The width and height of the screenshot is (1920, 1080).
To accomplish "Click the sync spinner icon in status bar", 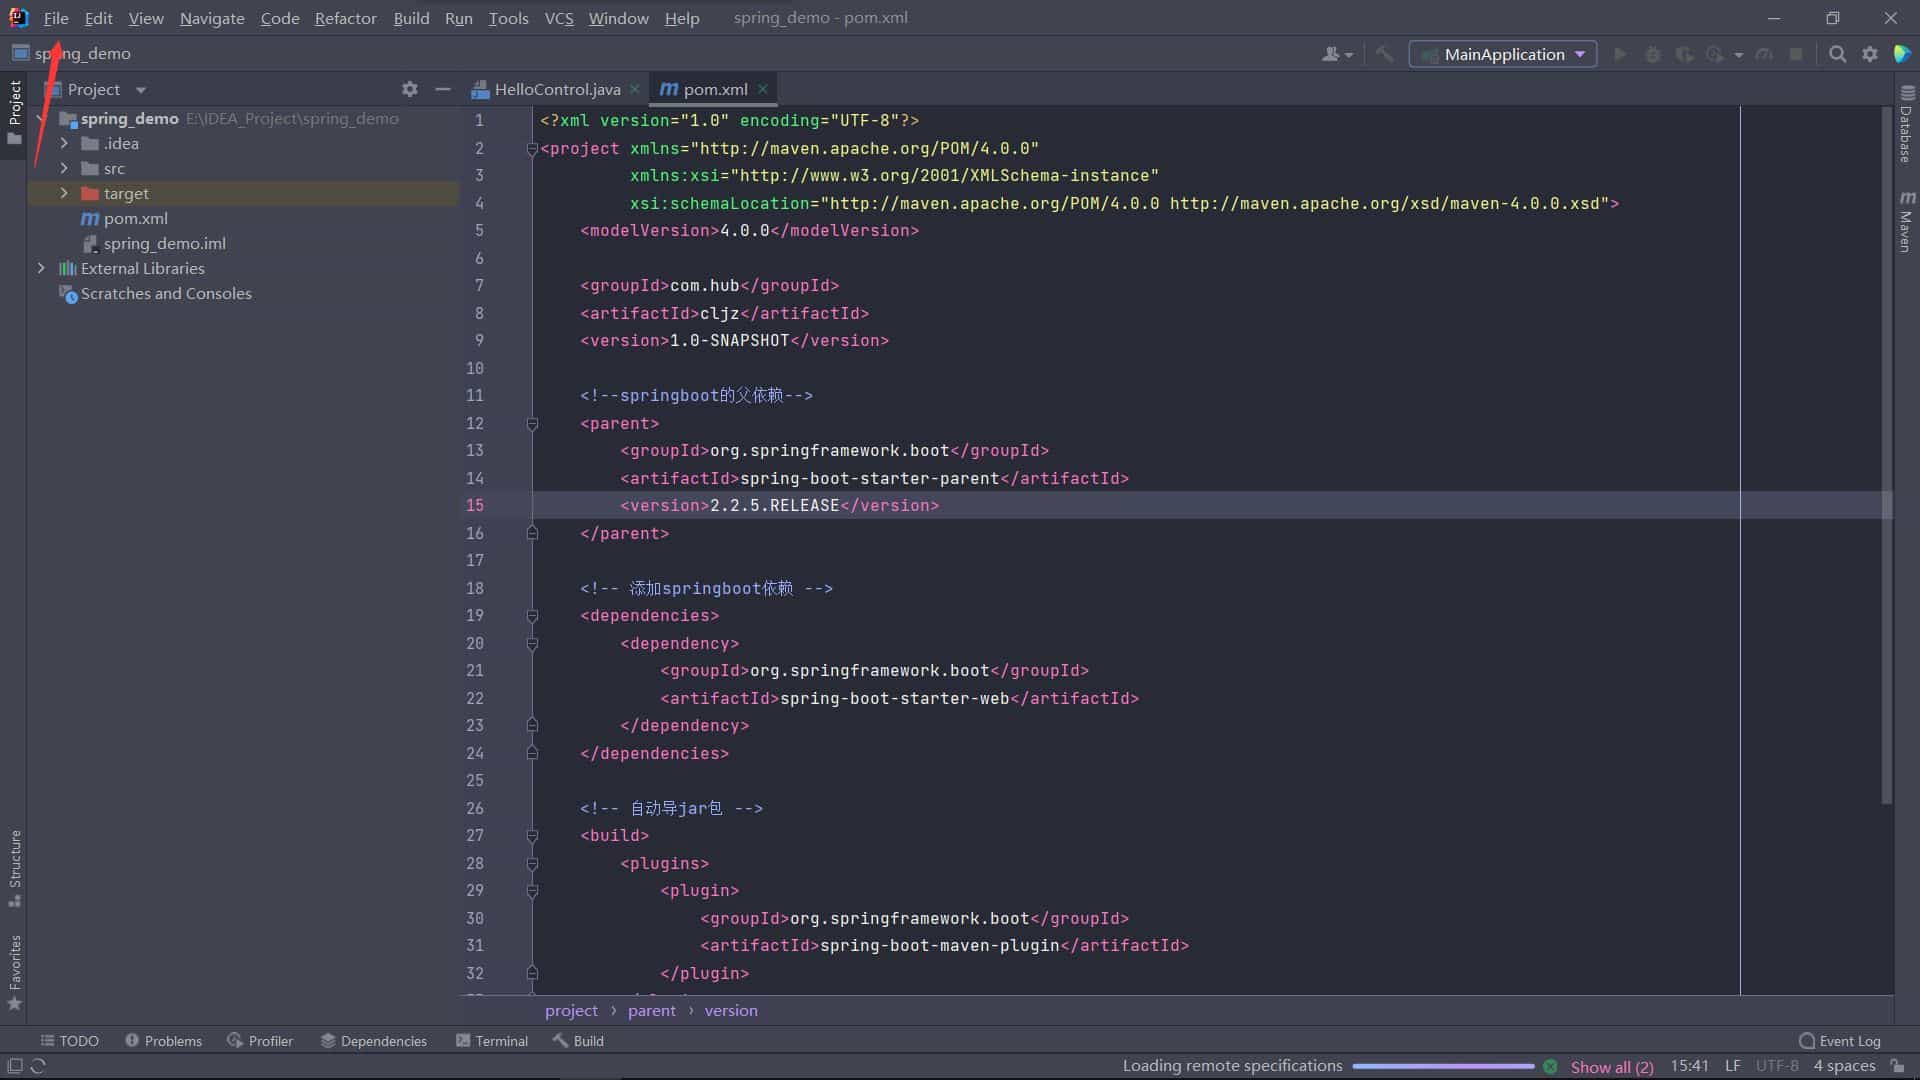I will pos(39,1066).
